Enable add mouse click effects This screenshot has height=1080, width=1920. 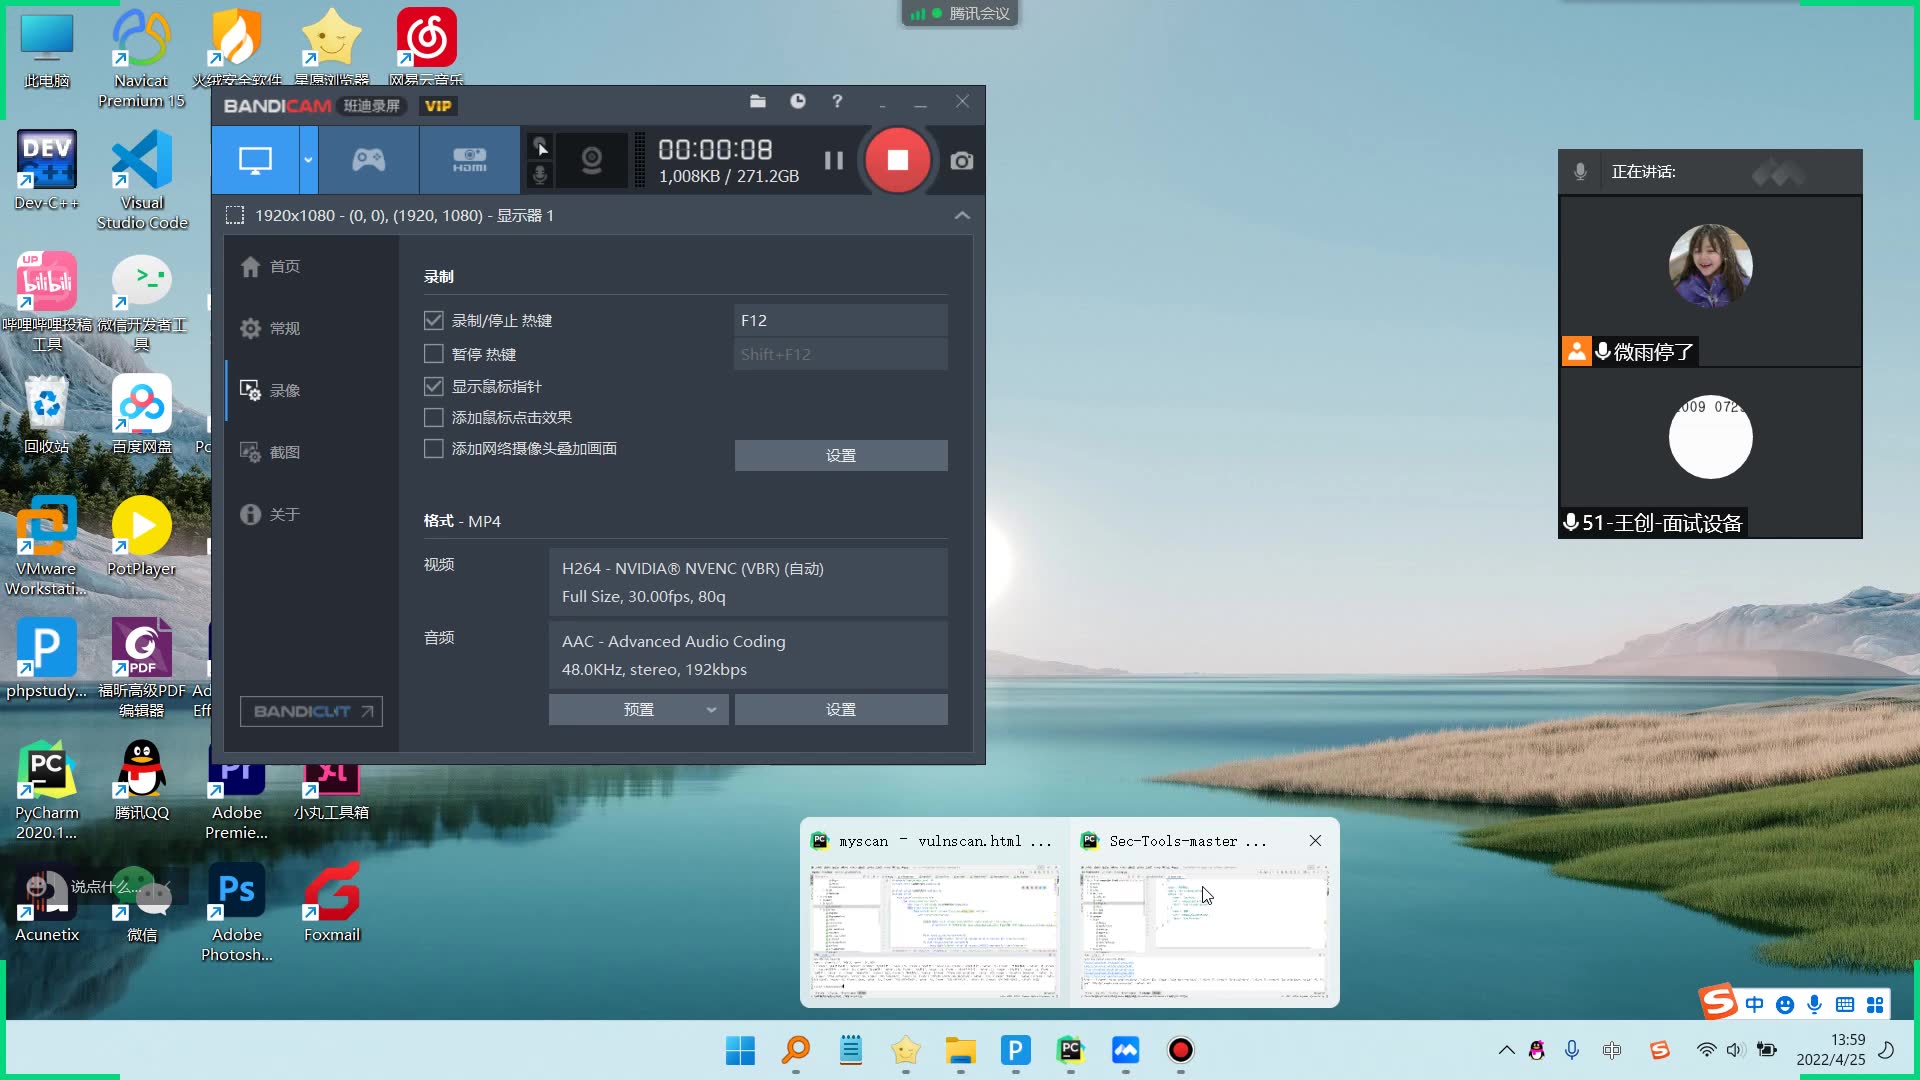click(433, 417)
